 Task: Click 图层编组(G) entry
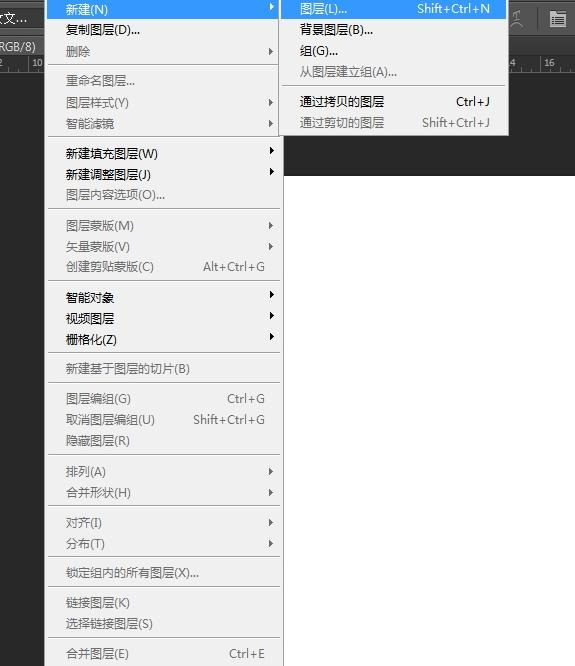tap(163, 398)
